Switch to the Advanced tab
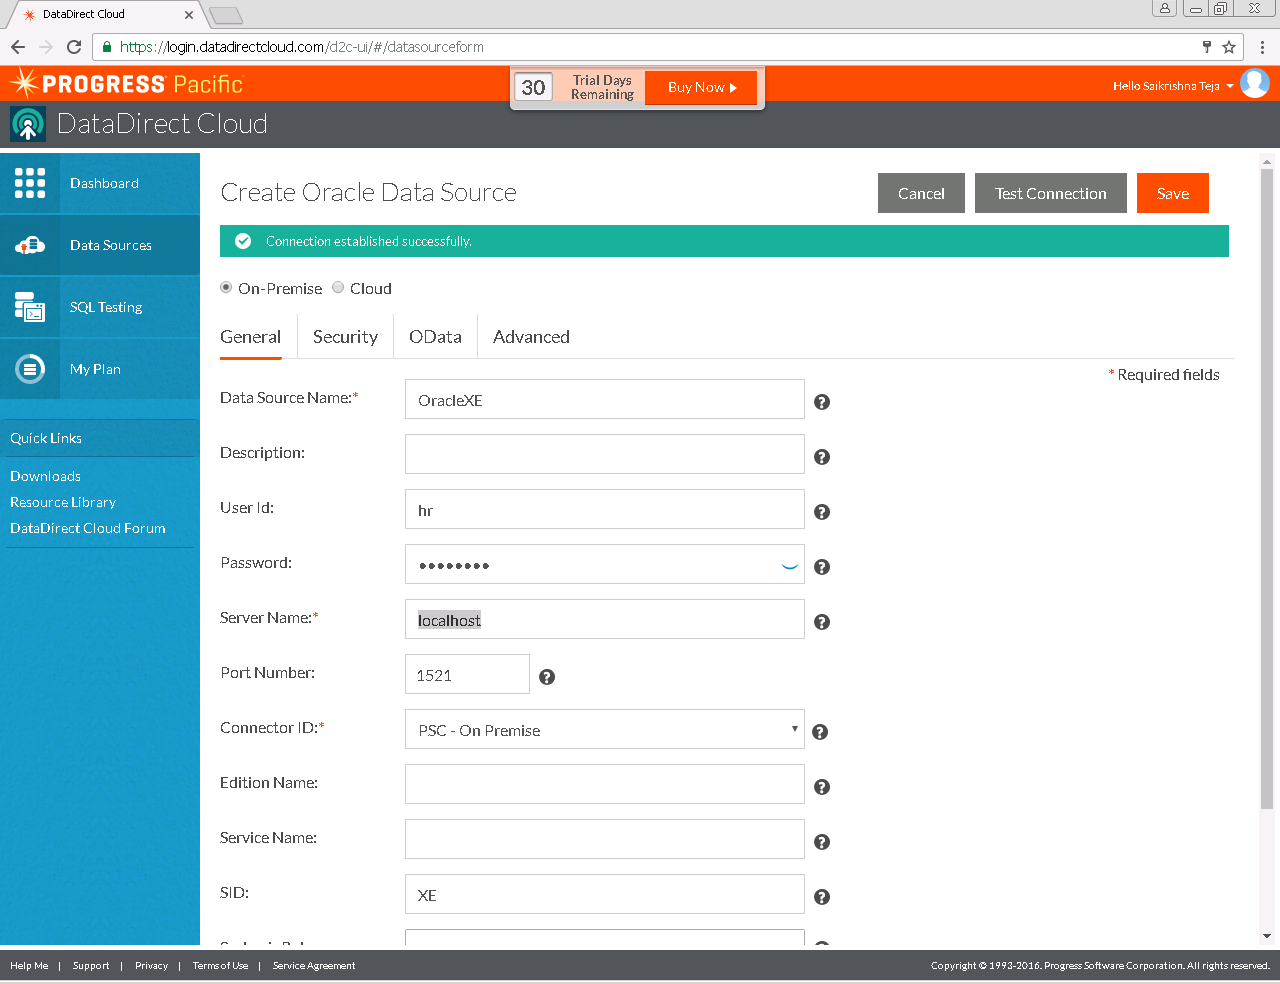The image size is (1280, 984). pyautogui.click(x=531, y=337)
